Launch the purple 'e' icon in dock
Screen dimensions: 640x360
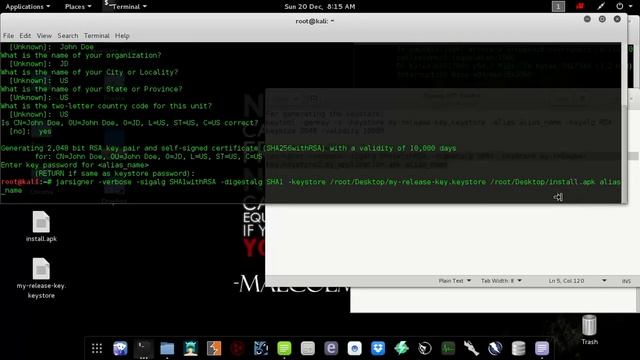tap(331, 348)
